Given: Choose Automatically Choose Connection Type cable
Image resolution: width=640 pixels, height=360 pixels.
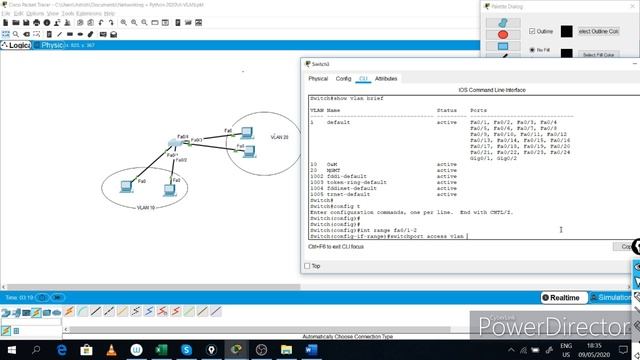Looking at the screenshot, I should pos(69,312).
